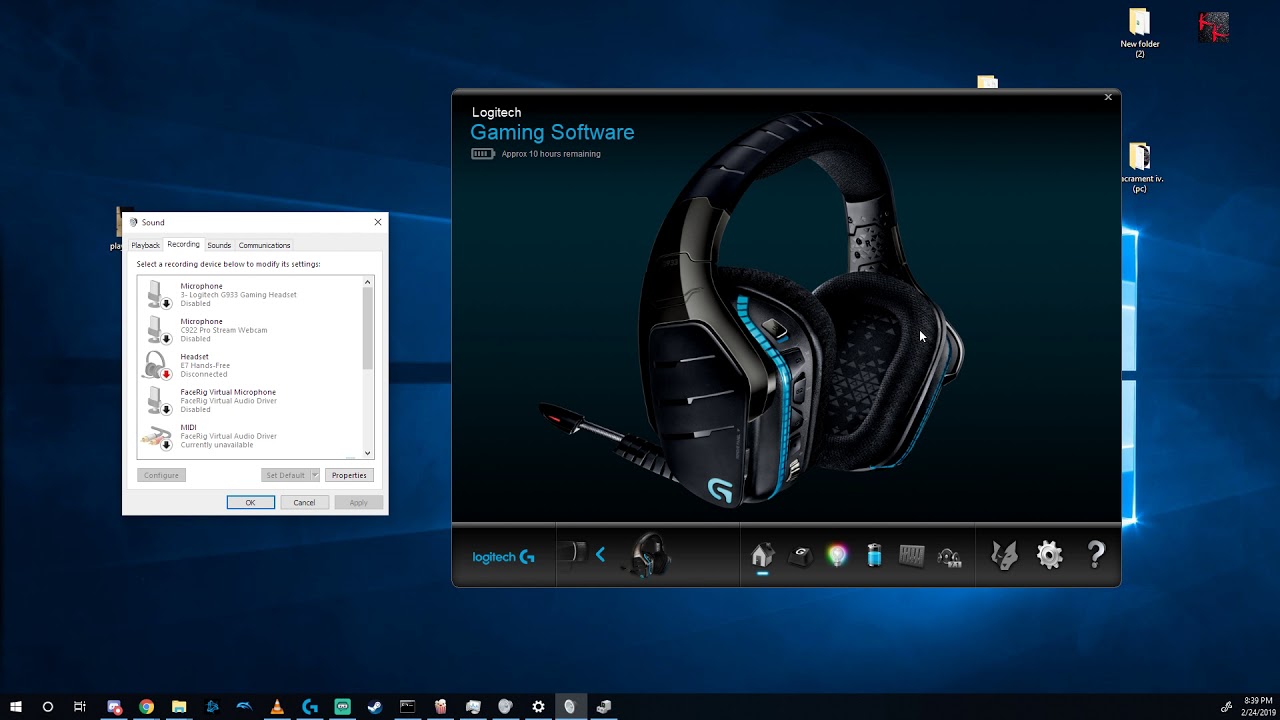Viewport: 1280px width, 720px height.
Task: Open the lighting settings bulb icon
Action: point(837,556)
